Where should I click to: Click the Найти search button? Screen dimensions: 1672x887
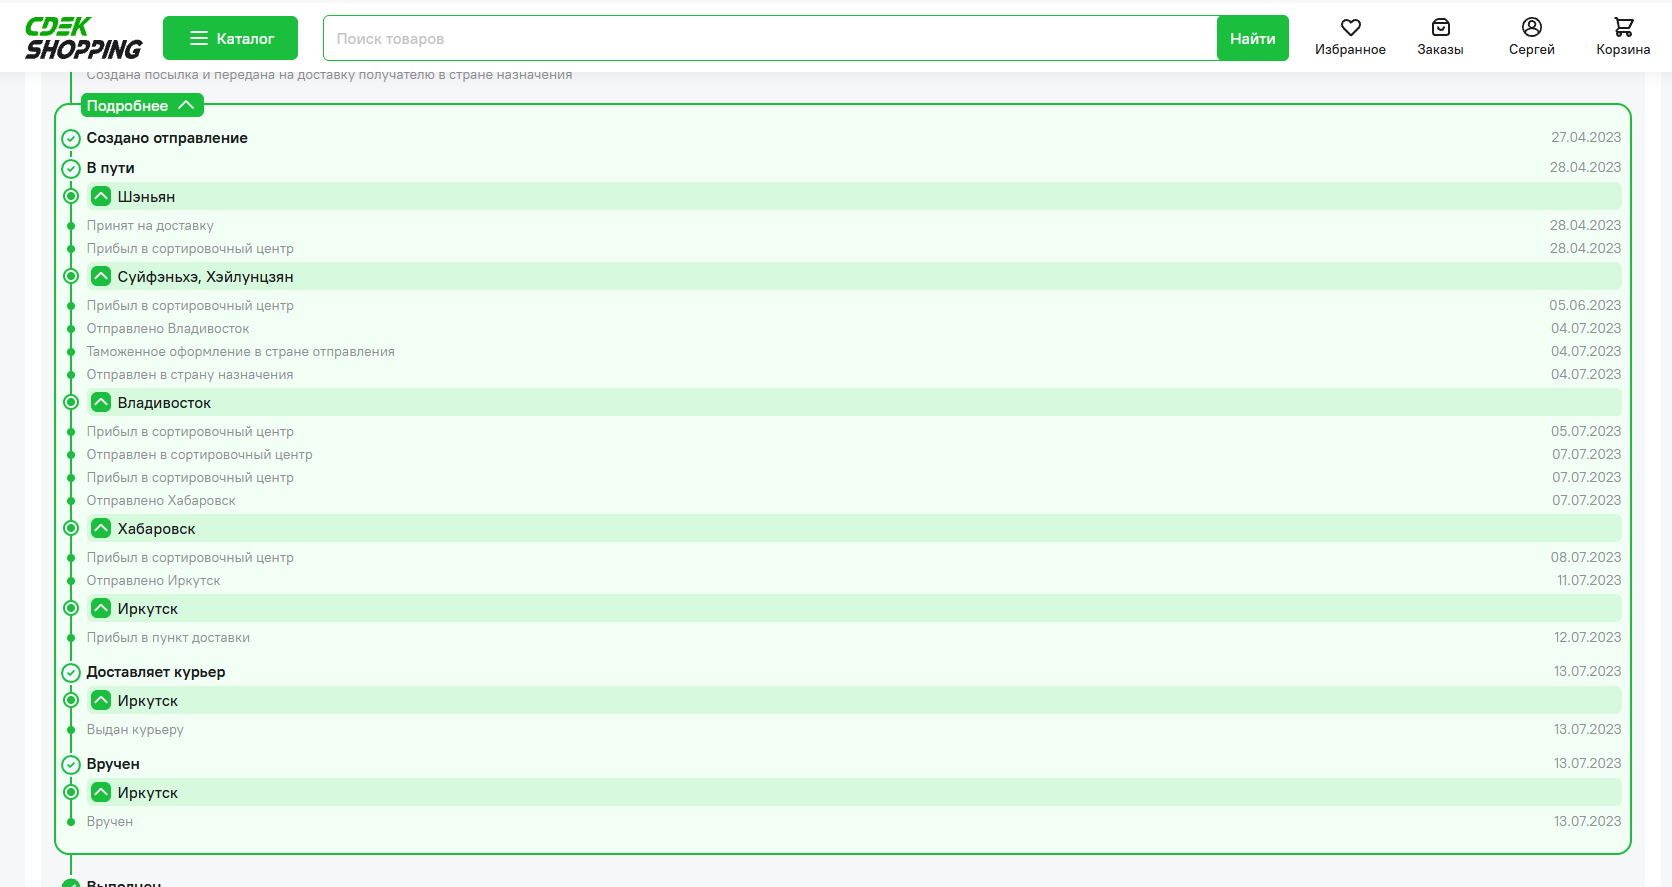tap(1252, 38)
